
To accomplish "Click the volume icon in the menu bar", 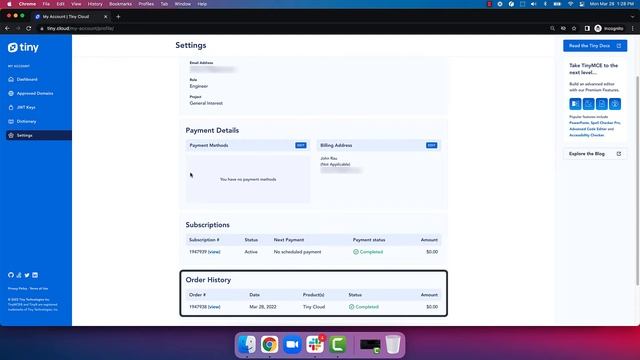I will pos(533,4).
